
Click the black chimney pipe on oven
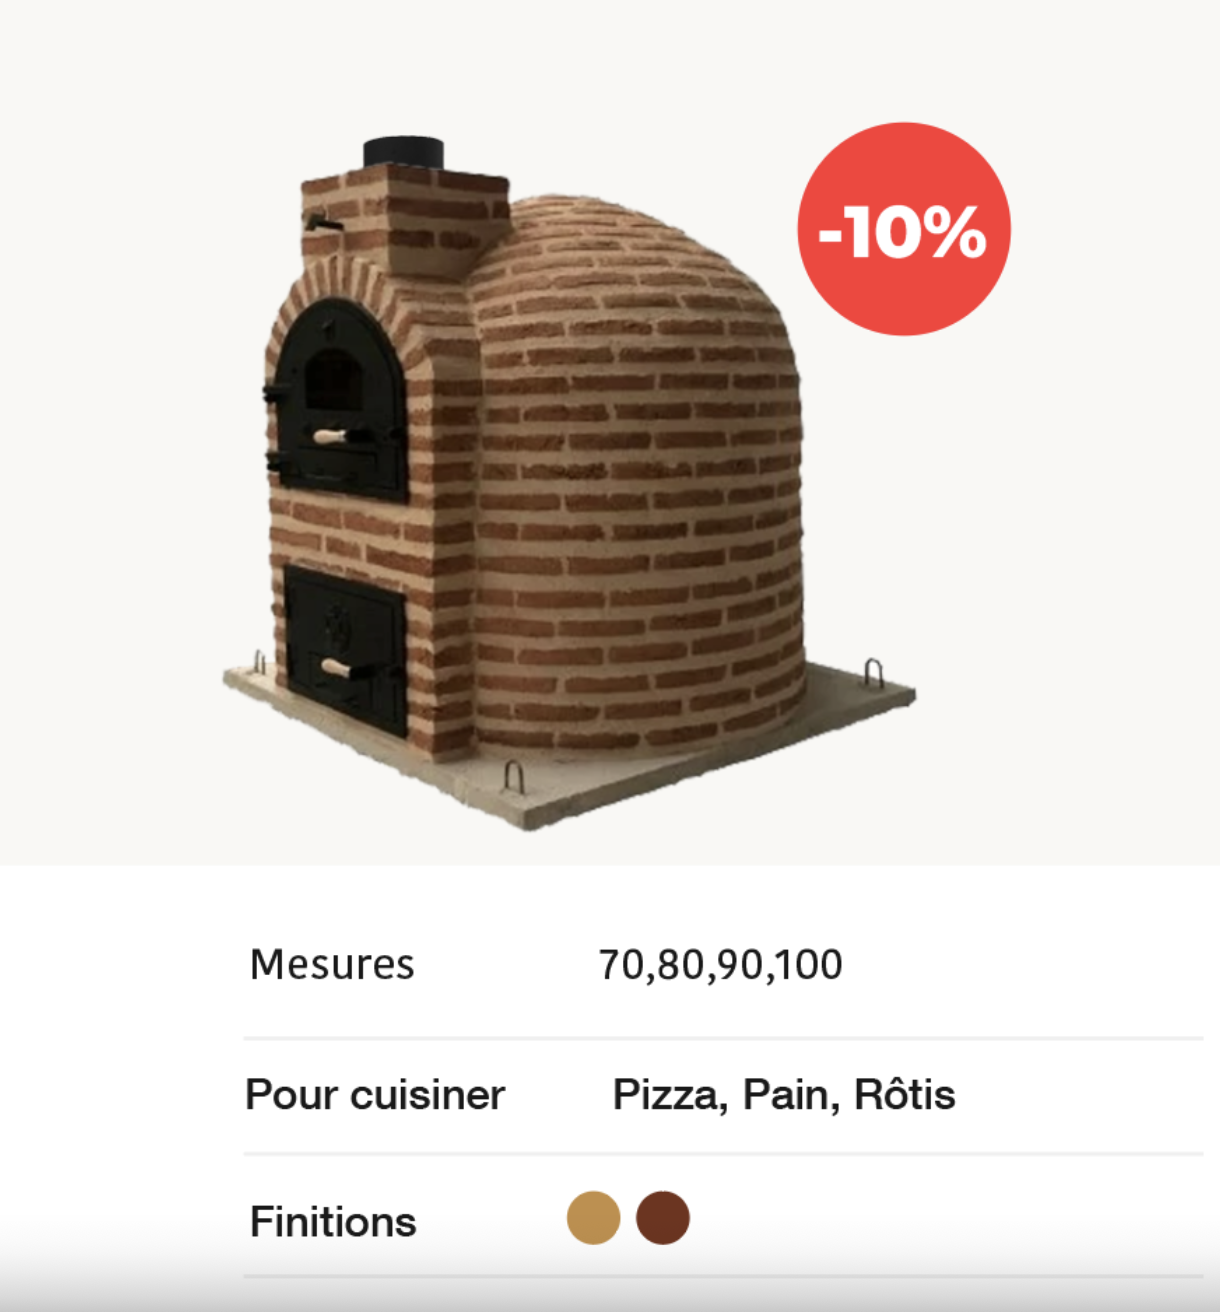click(x=403, y=152)
